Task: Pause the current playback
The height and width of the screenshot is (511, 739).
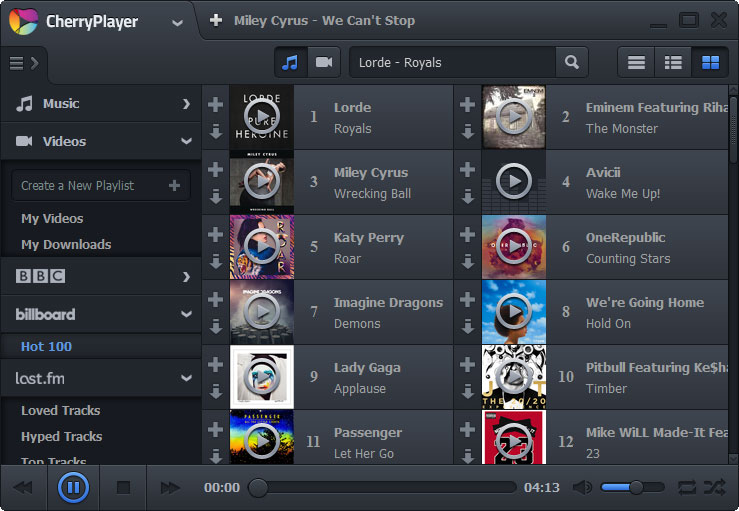Action: (73, 487)
